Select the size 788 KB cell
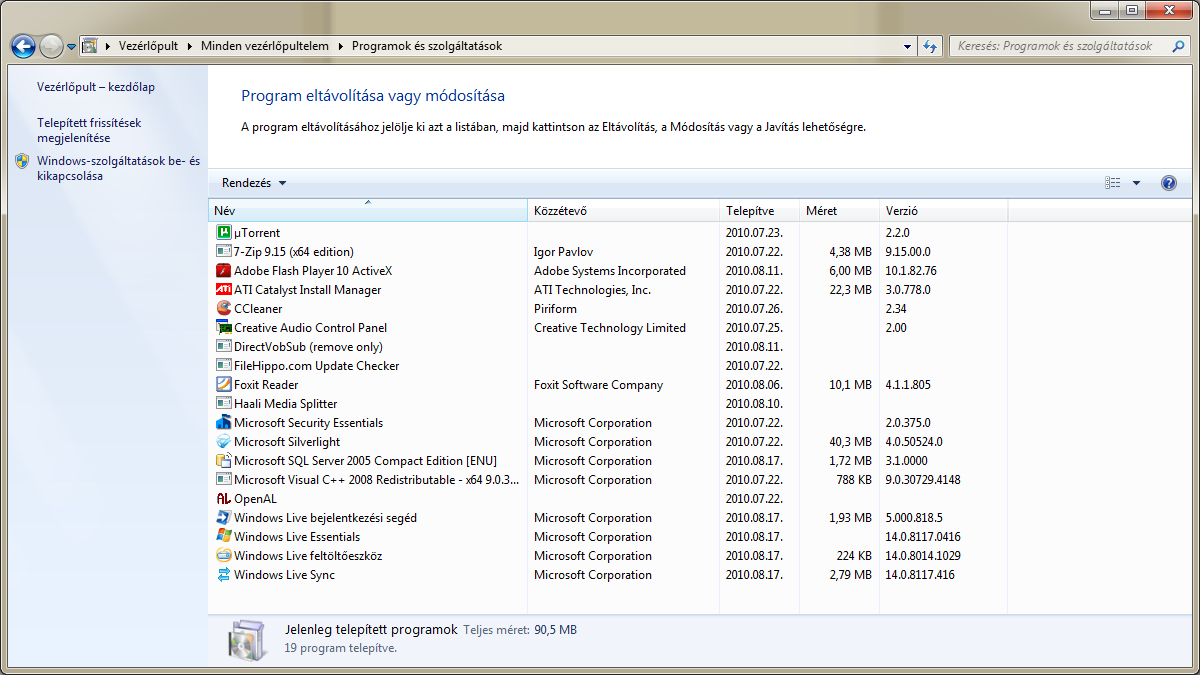The width and height of the screenshot is (1200, 675). click(853, 480)
